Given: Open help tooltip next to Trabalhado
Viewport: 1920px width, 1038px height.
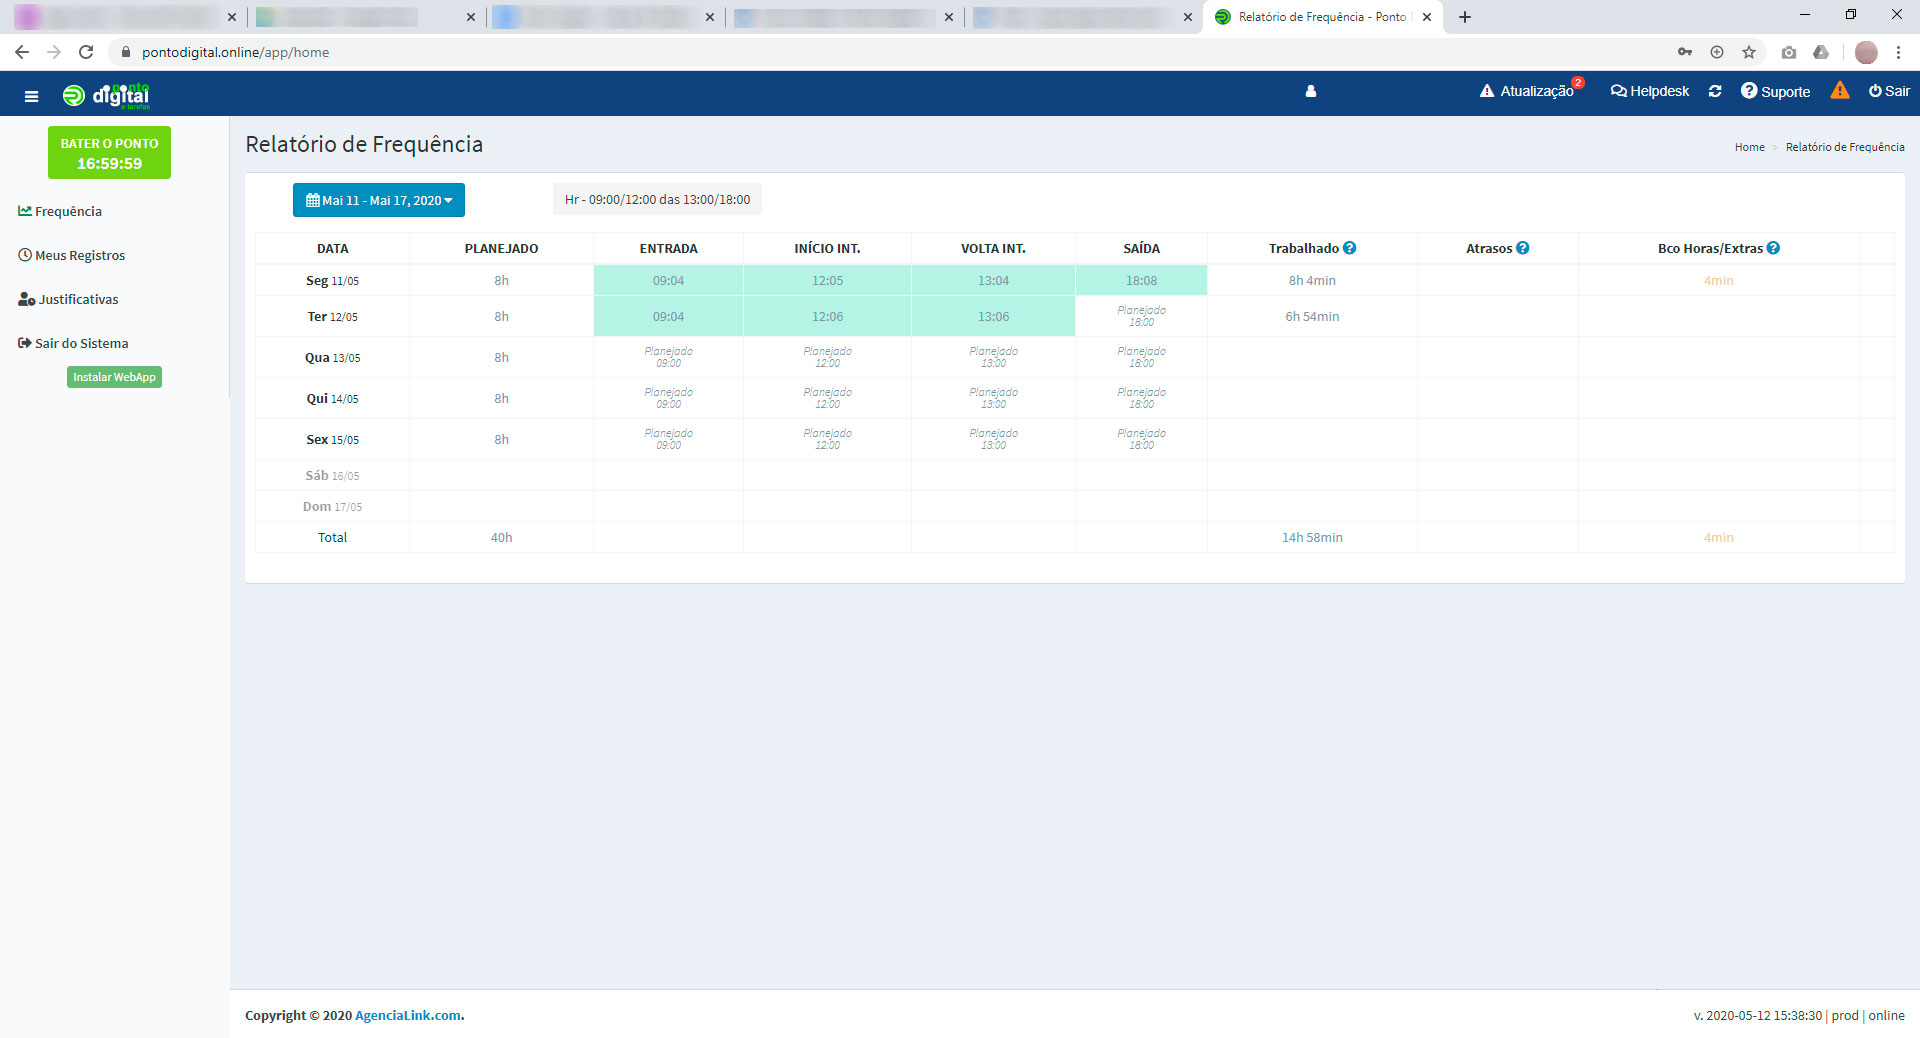Looking at the screenshot, I should pyautogui.click(x=1349, y=248).
